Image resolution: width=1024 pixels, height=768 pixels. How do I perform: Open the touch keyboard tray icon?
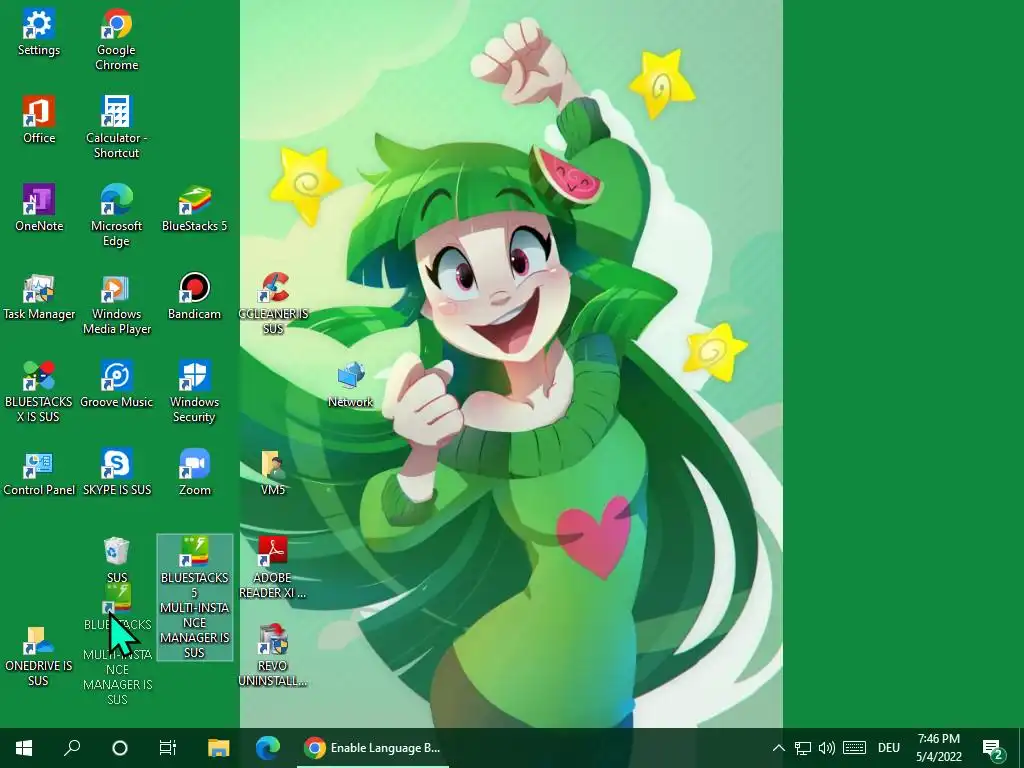click(854, 748)
